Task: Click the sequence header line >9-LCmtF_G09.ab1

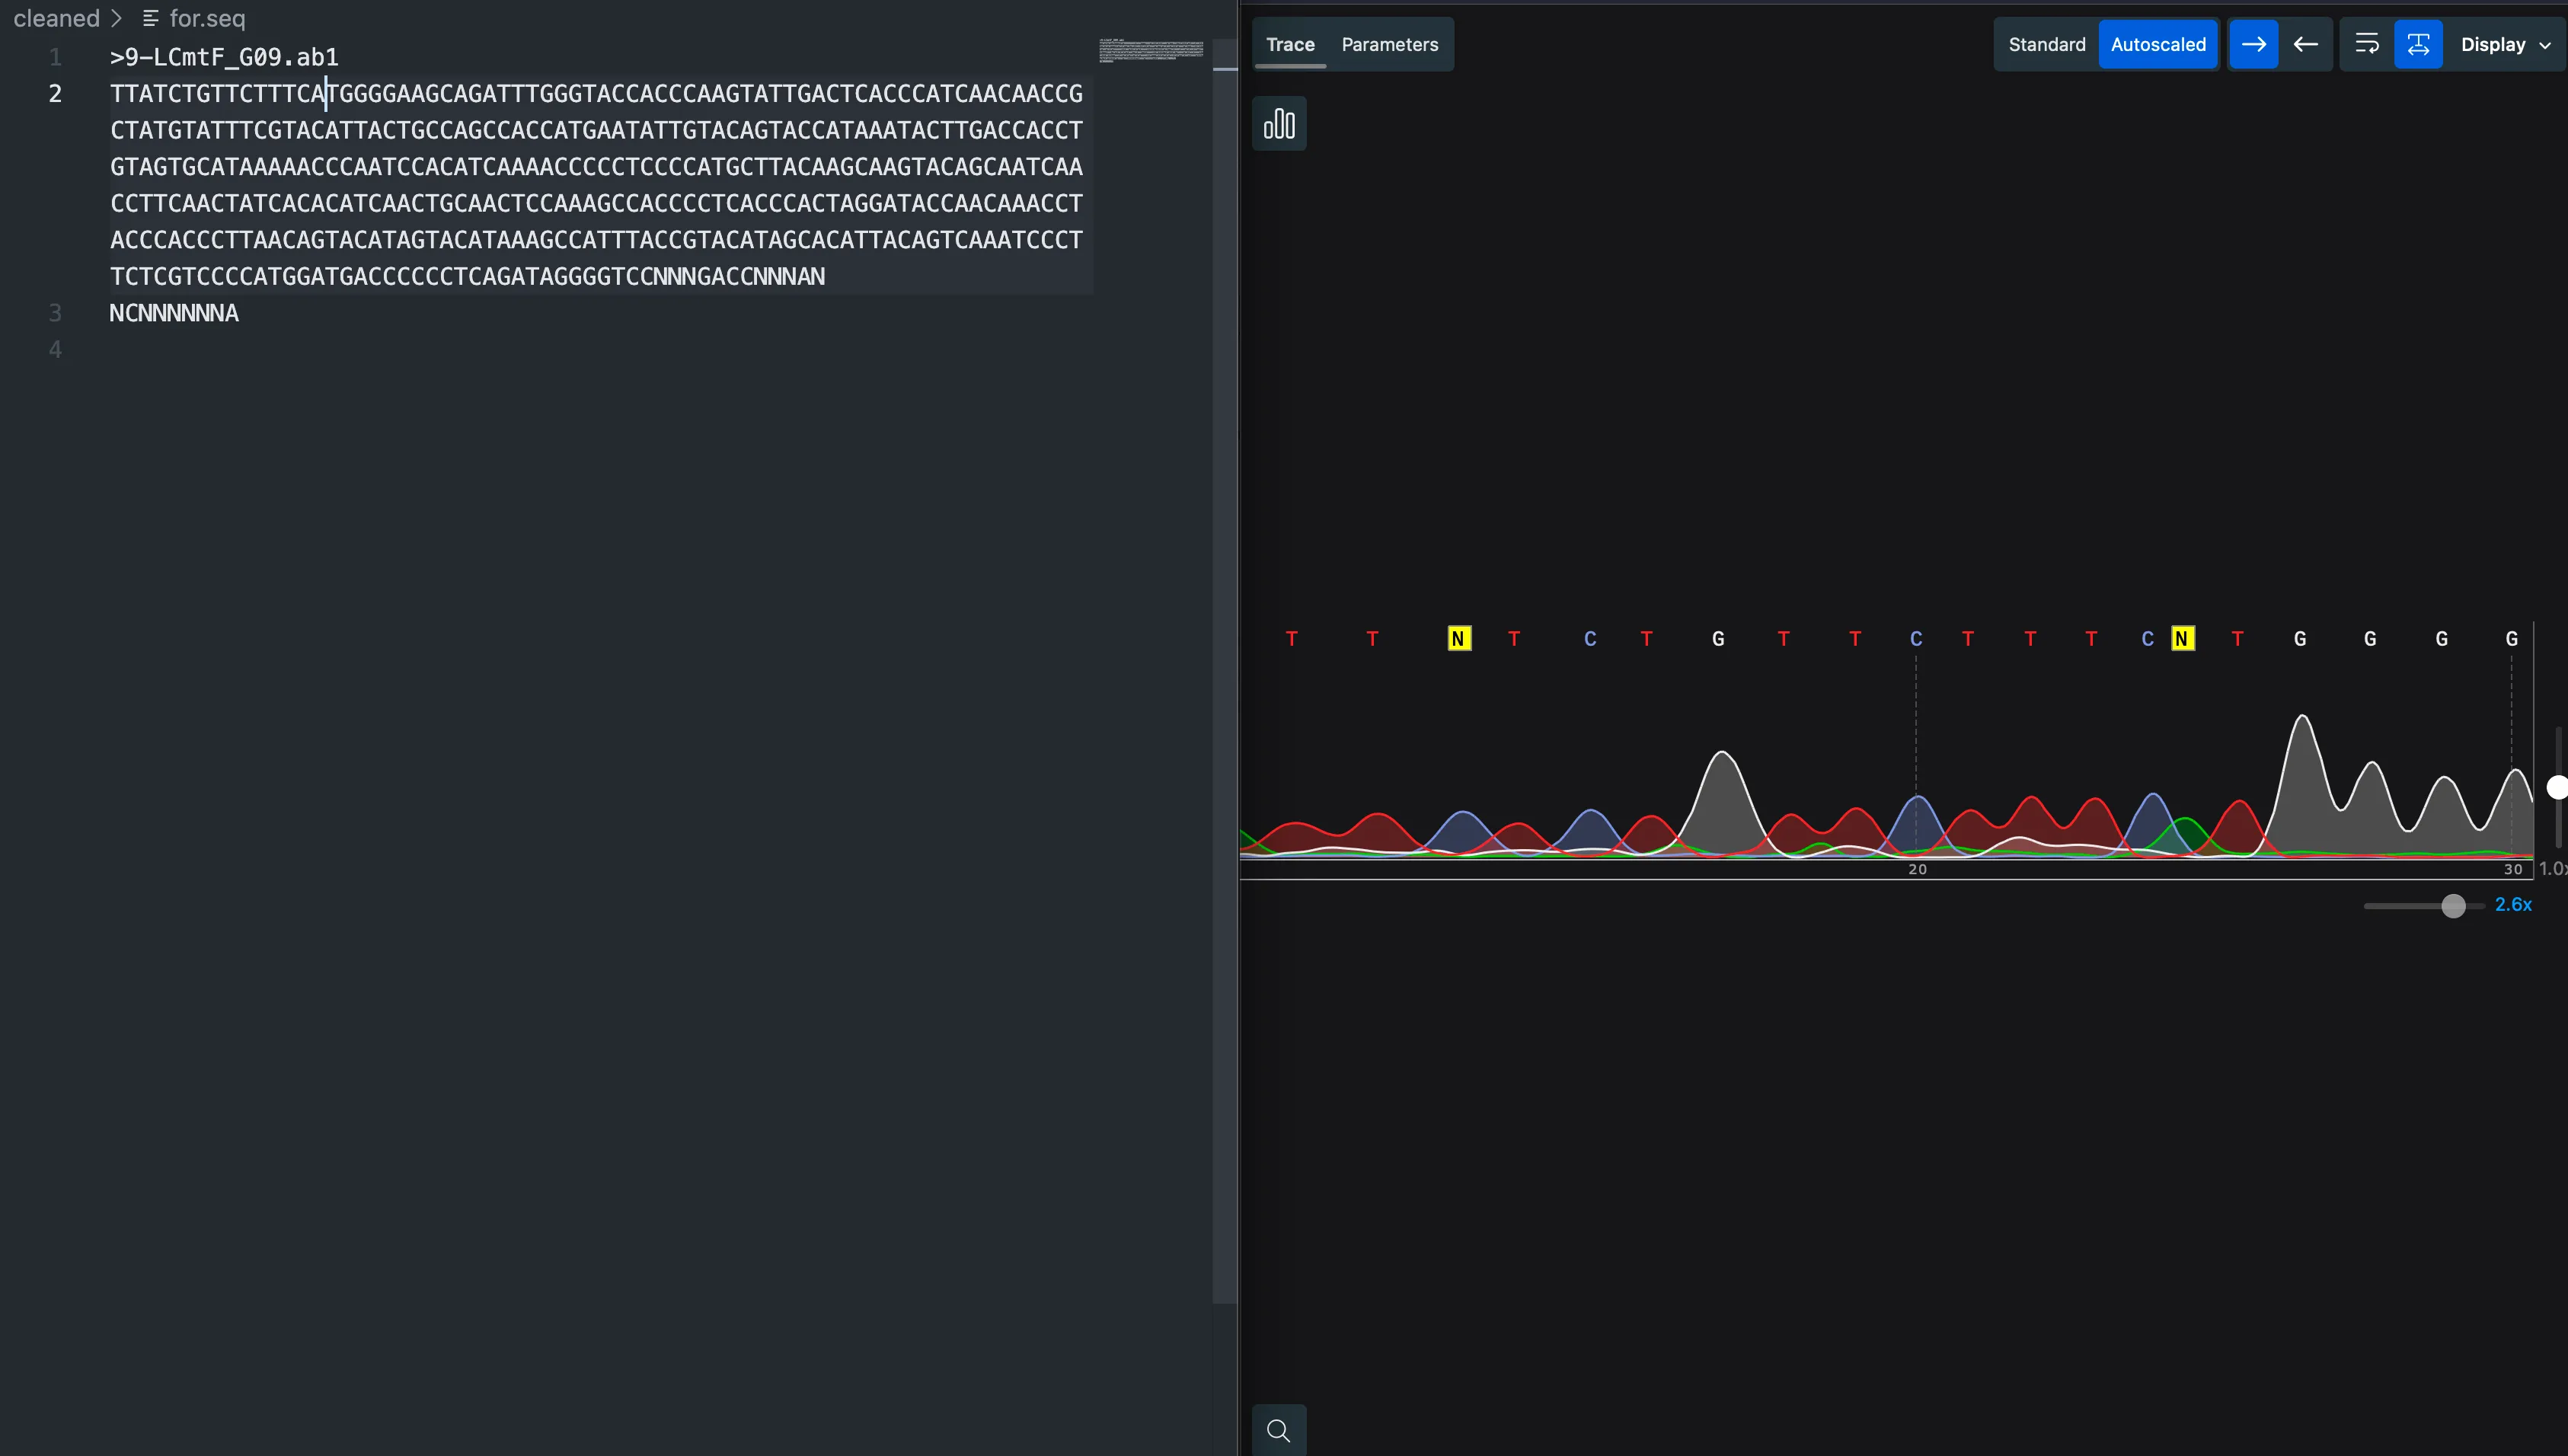Action: click(224, 57)
